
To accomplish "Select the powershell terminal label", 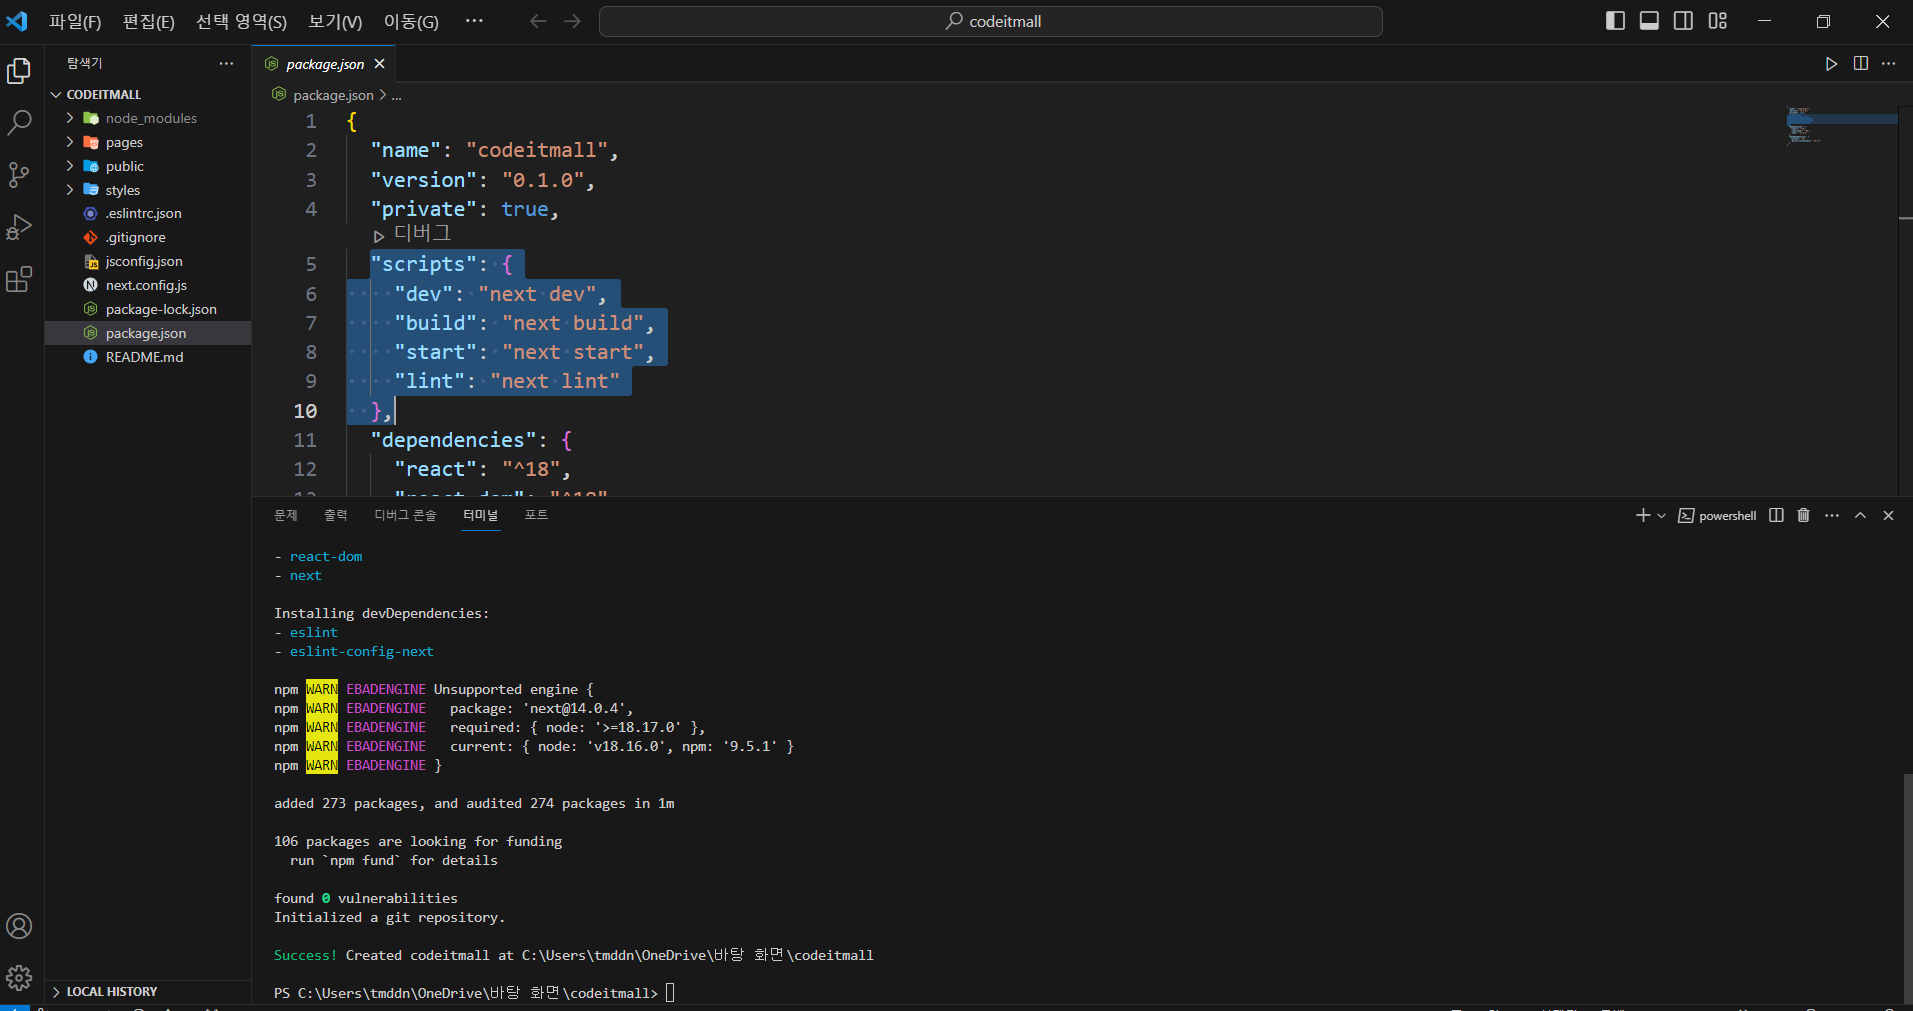I will click(x=1717, y=516).
